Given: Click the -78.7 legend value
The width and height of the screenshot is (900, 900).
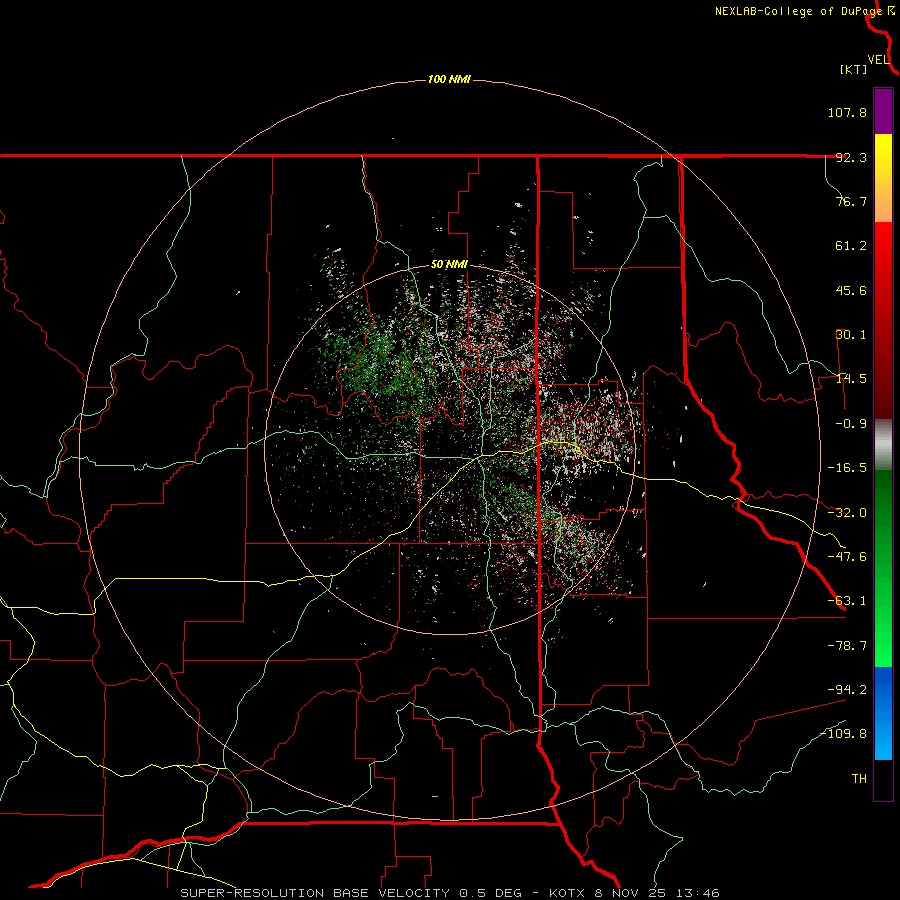Looking at the screenshot, I should coord(847,646).
